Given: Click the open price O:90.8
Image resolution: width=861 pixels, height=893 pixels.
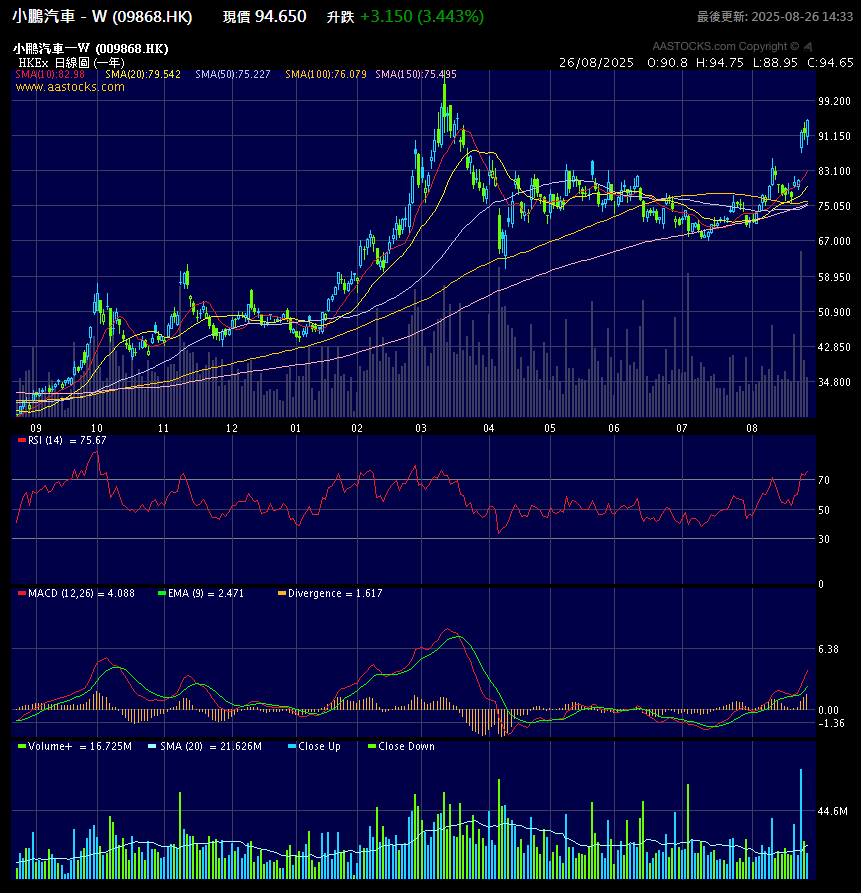Looking at the screenshot, I should tap(667, 63).
